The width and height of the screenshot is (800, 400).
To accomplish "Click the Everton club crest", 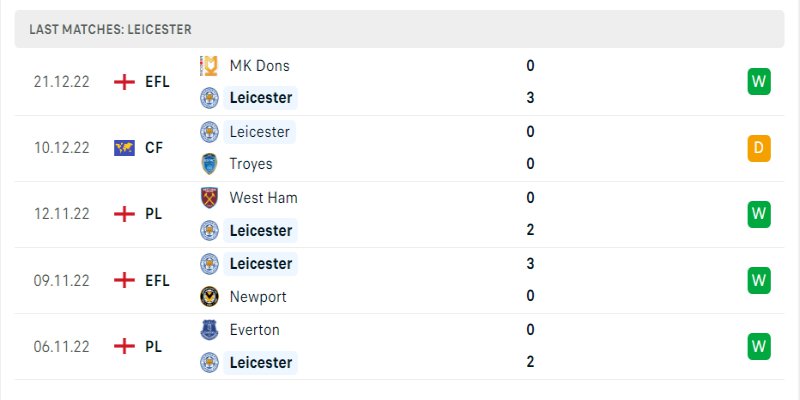I will pos(209,330).
